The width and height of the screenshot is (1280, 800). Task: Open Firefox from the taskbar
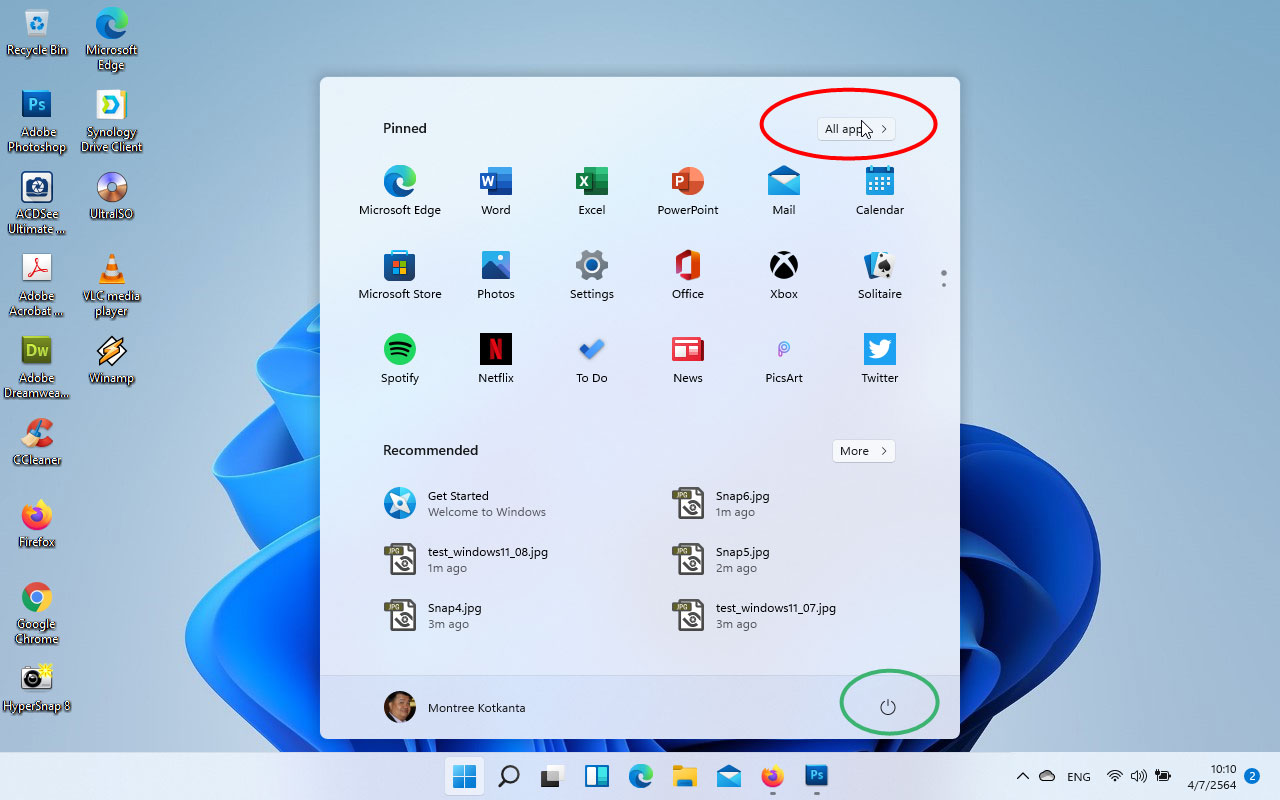coord(772,776)
